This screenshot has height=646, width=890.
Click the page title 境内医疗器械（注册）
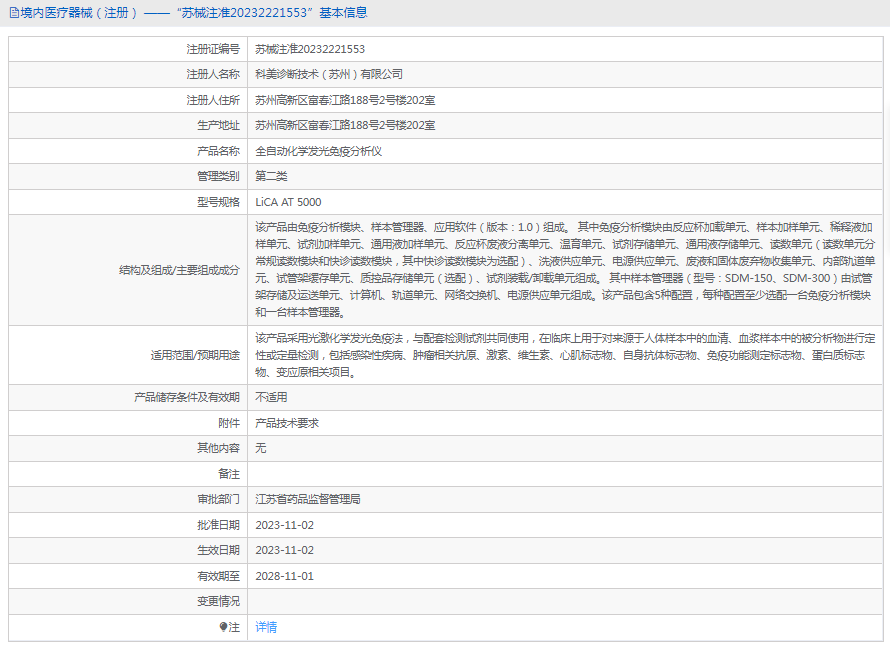[x=79, y=12]
